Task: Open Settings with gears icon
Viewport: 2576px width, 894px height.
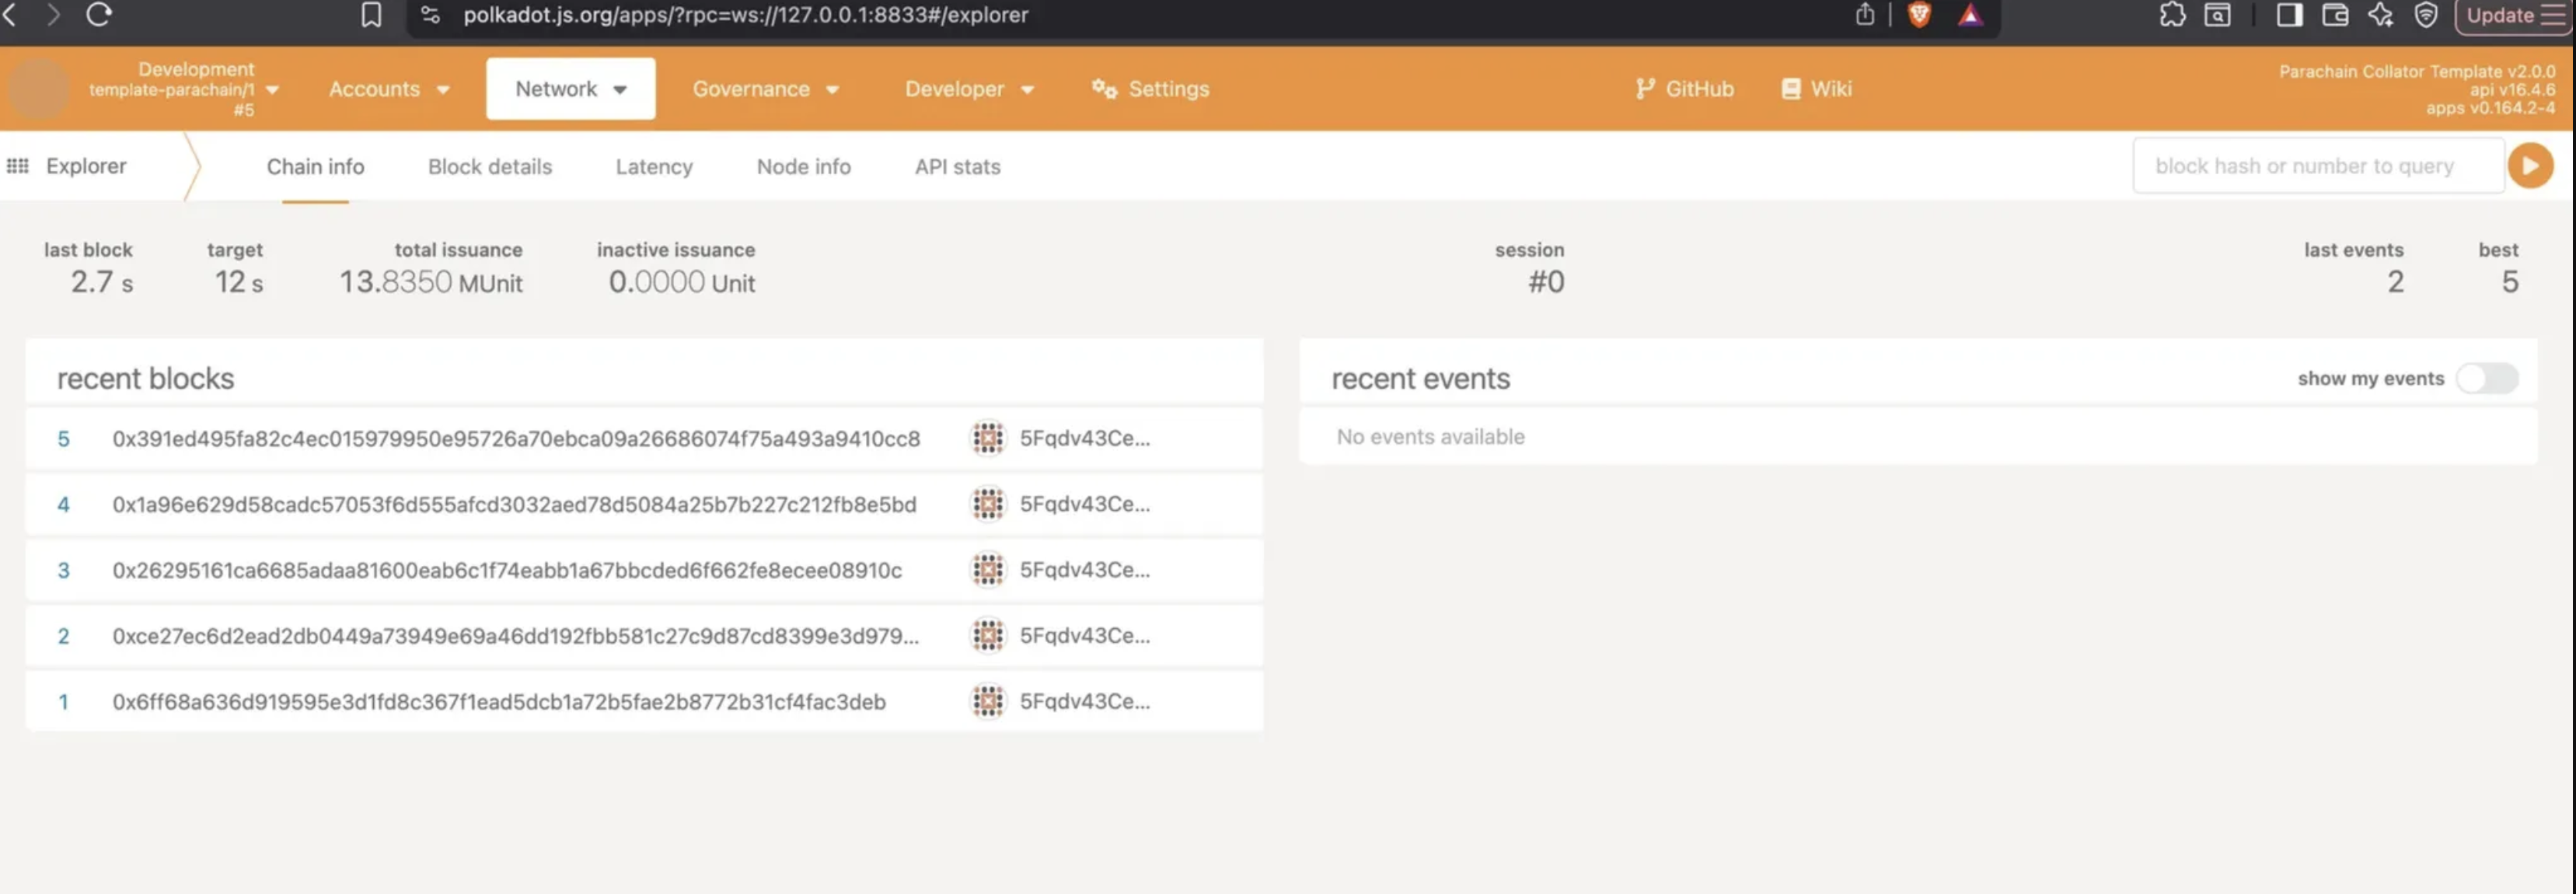Action: click(1150, 89)
